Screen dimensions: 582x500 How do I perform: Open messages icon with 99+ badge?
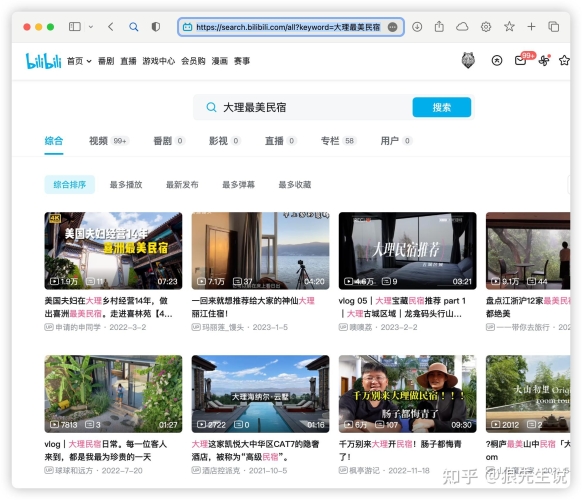click(520, 61)
